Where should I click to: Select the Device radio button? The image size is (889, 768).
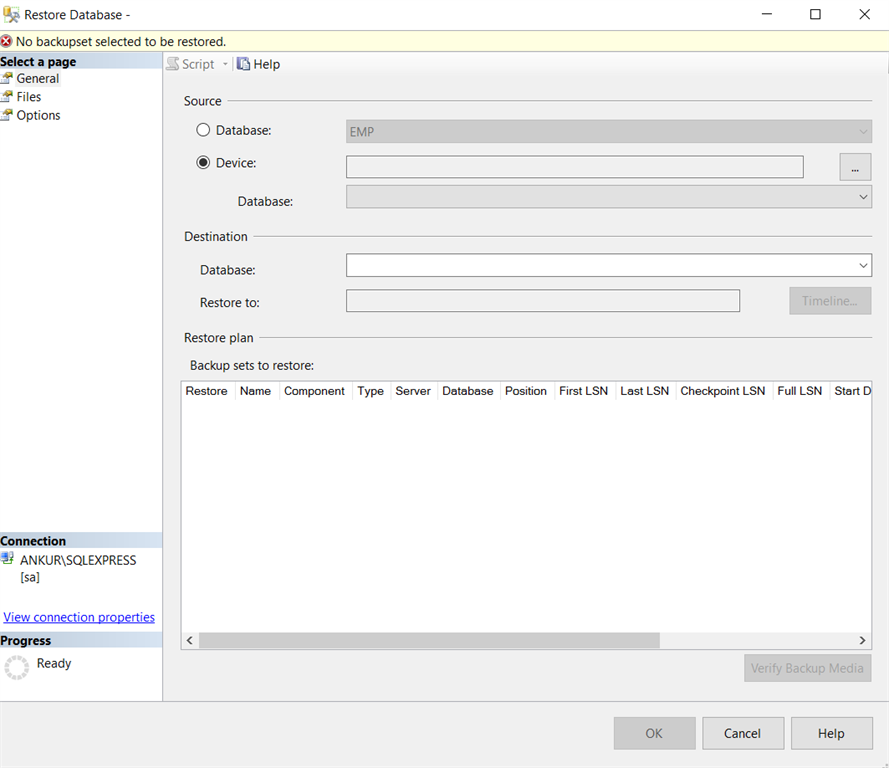point(203,162)
